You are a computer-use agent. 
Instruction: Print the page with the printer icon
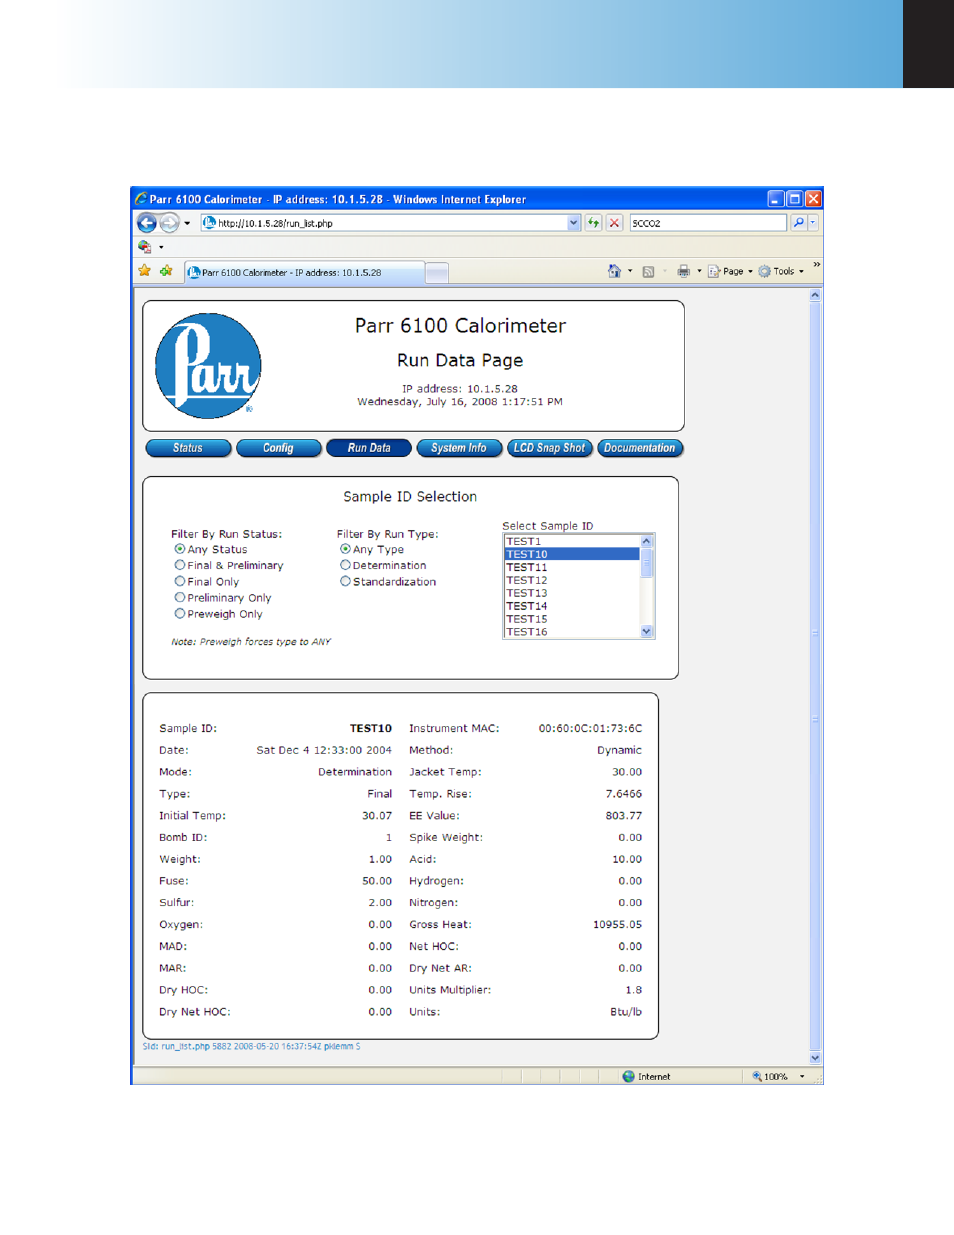[683, 271]
